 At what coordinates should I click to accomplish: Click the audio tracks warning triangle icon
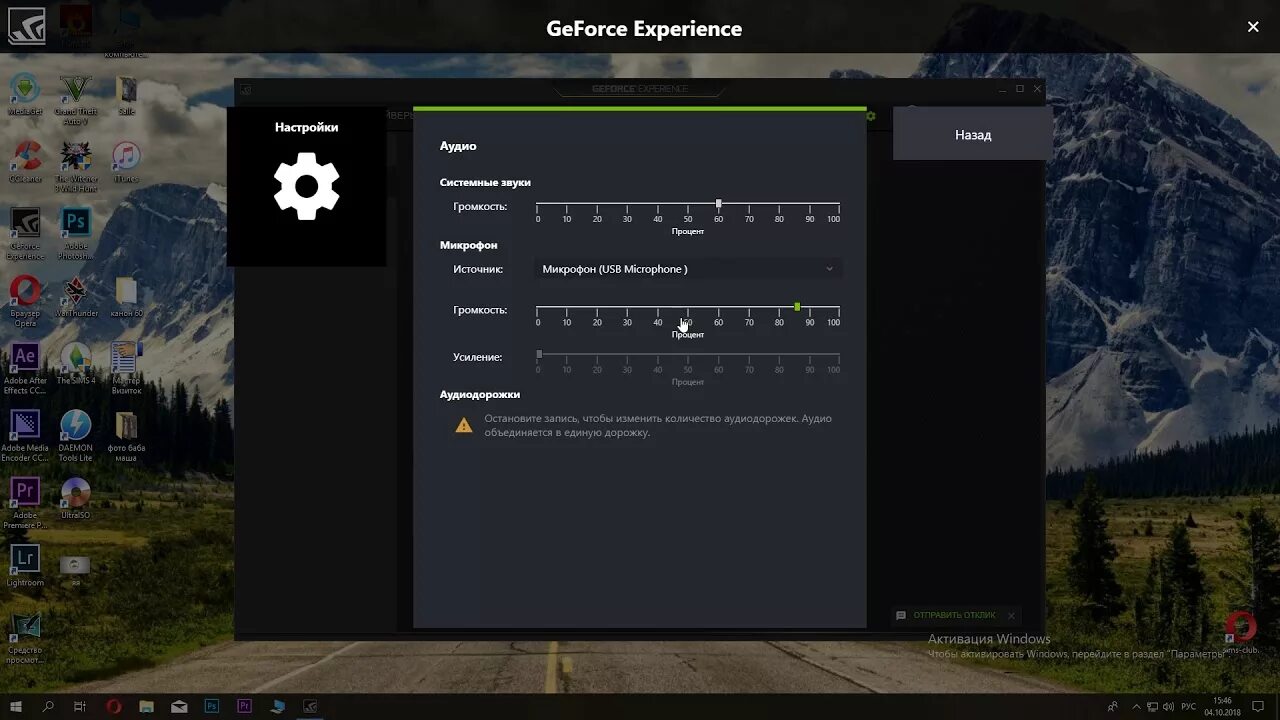coord(464,426)
